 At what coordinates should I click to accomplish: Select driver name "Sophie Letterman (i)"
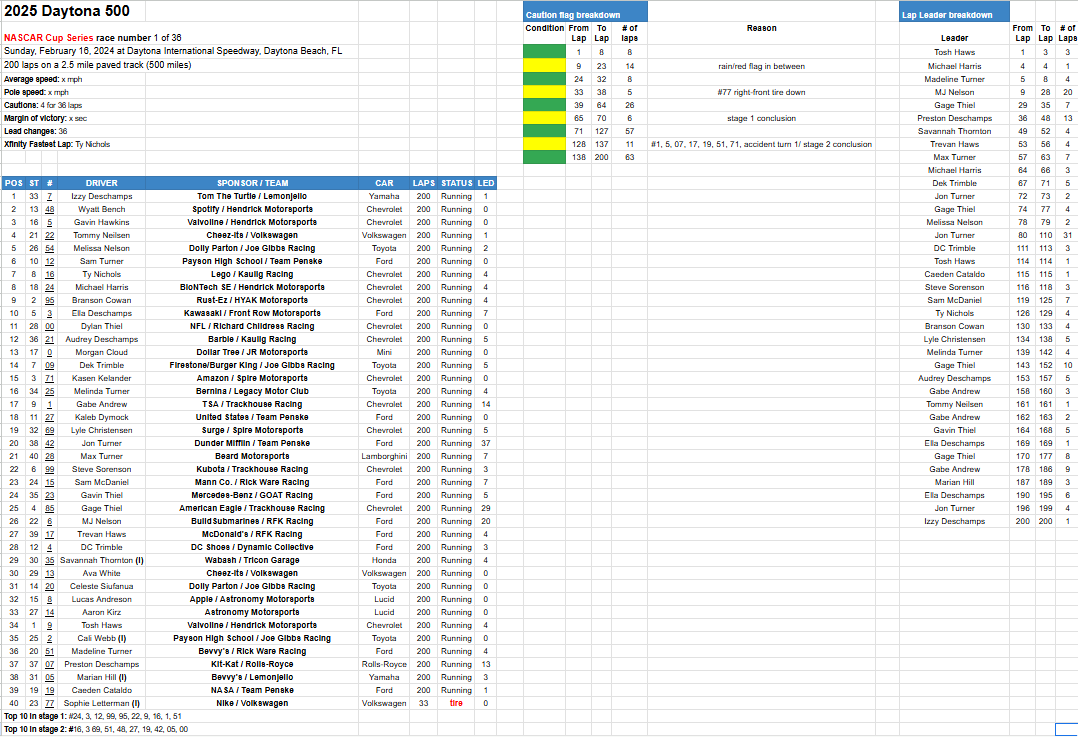click(102, 703)
